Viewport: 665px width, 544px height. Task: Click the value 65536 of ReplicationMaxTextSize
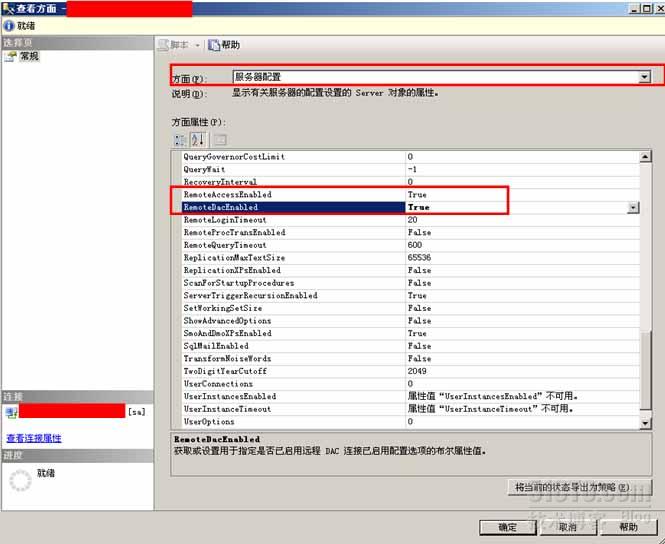419,258
